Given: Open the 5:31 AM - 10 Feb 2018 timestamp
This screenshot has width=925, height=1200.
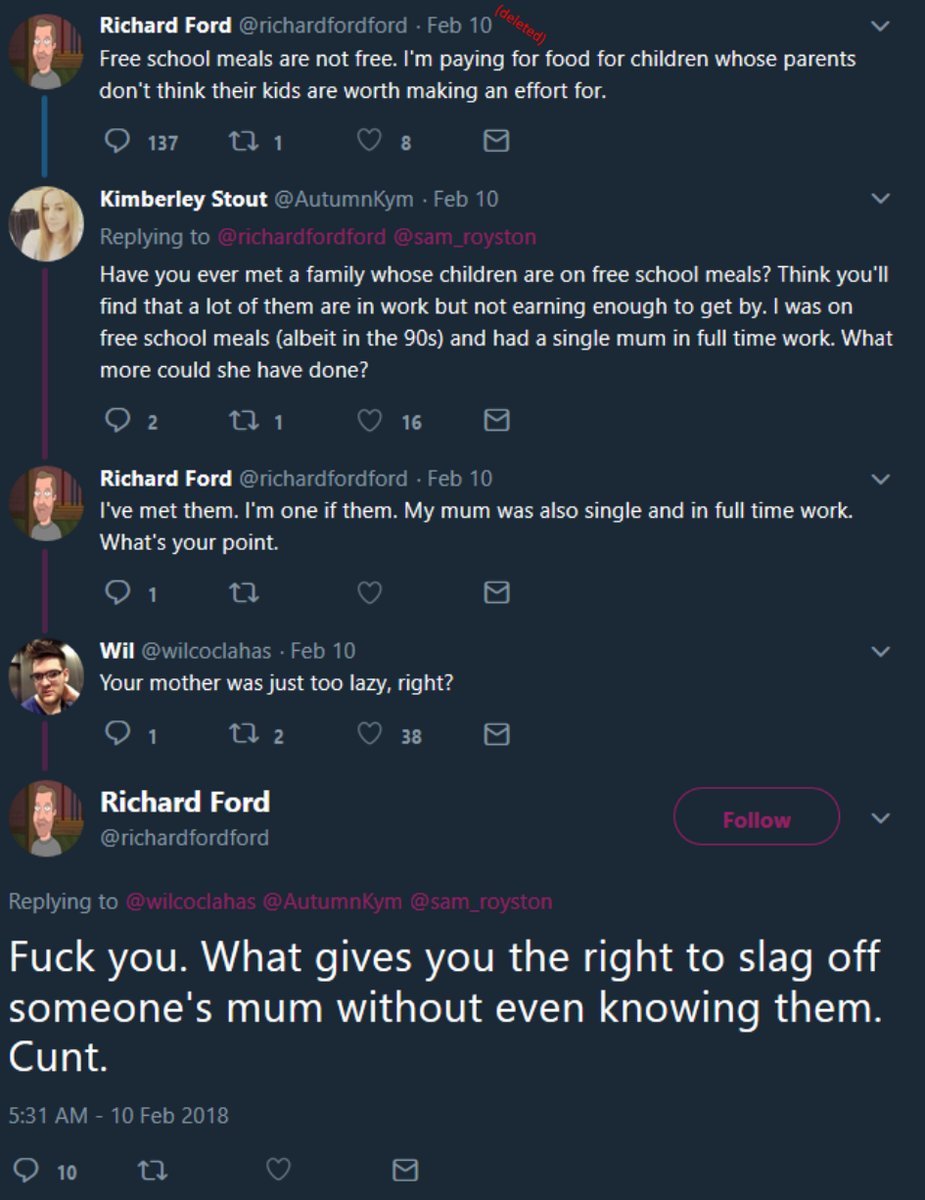Looking at the screenshot, I should [x=119, y=1114].
